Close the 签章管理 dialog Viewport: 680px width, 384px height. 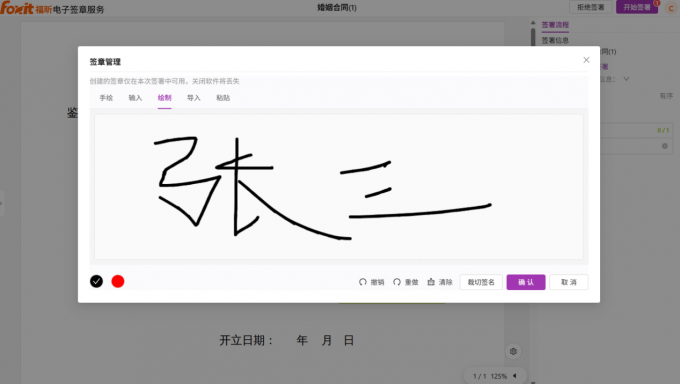[586, 60]
